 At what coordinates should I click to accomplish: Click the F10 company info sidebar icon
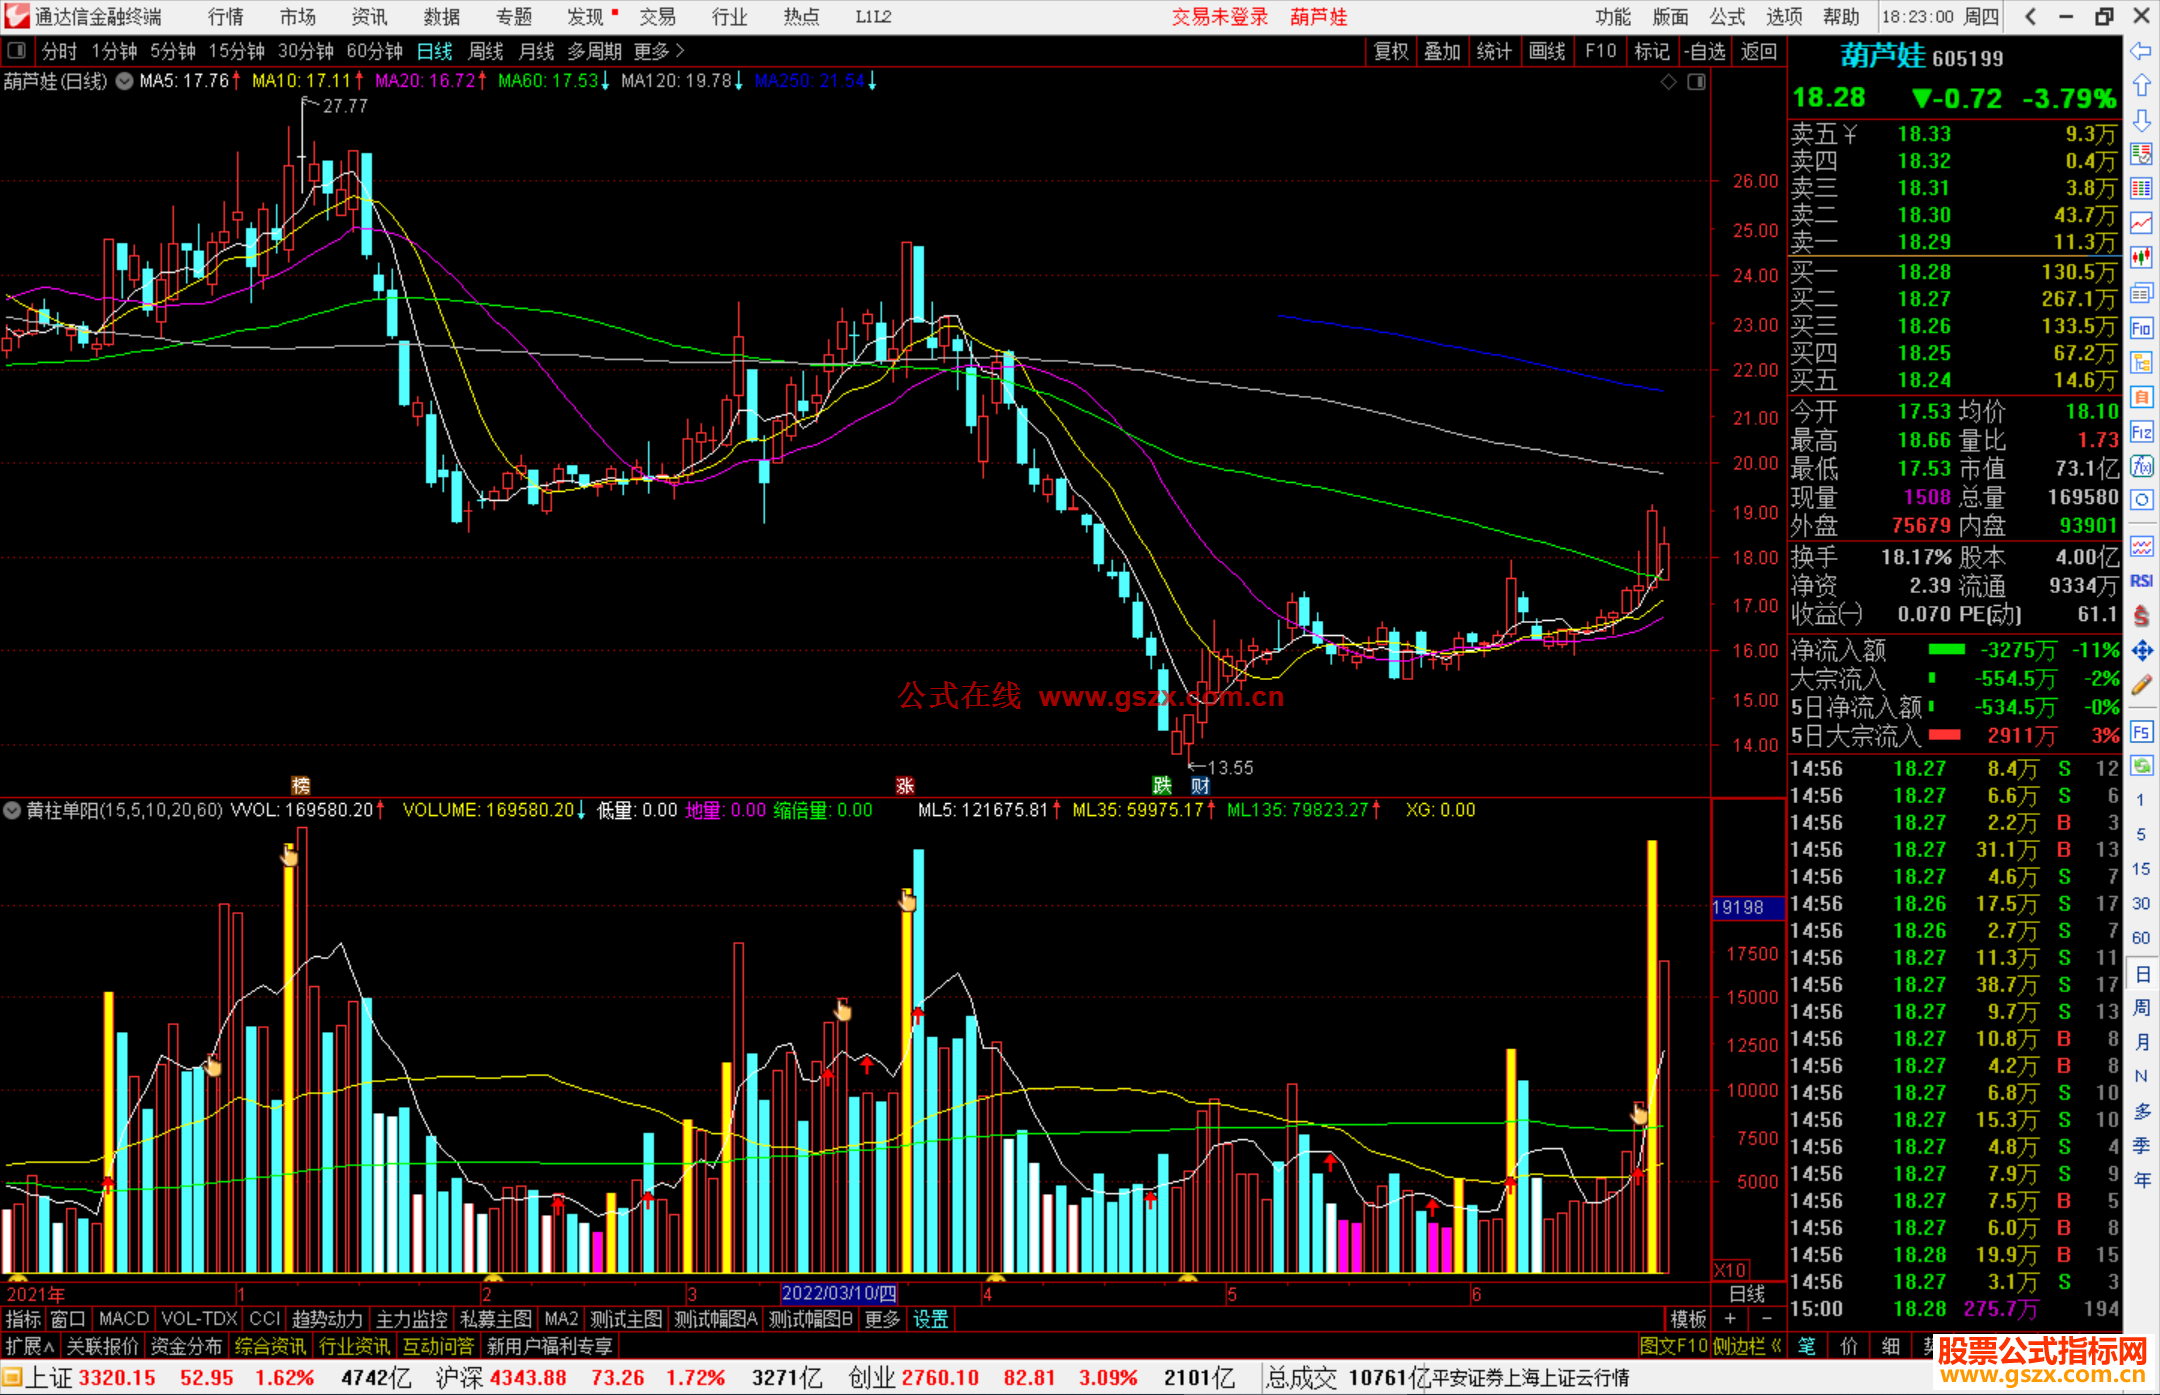click(x=2141, y=328)
